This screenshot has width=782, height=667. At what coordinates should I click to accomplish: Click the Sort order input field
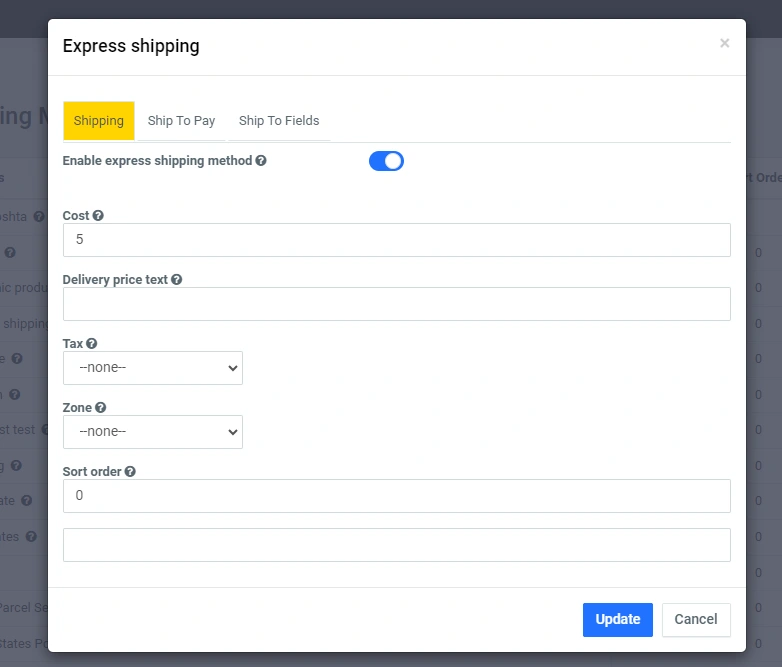[396, 496]
